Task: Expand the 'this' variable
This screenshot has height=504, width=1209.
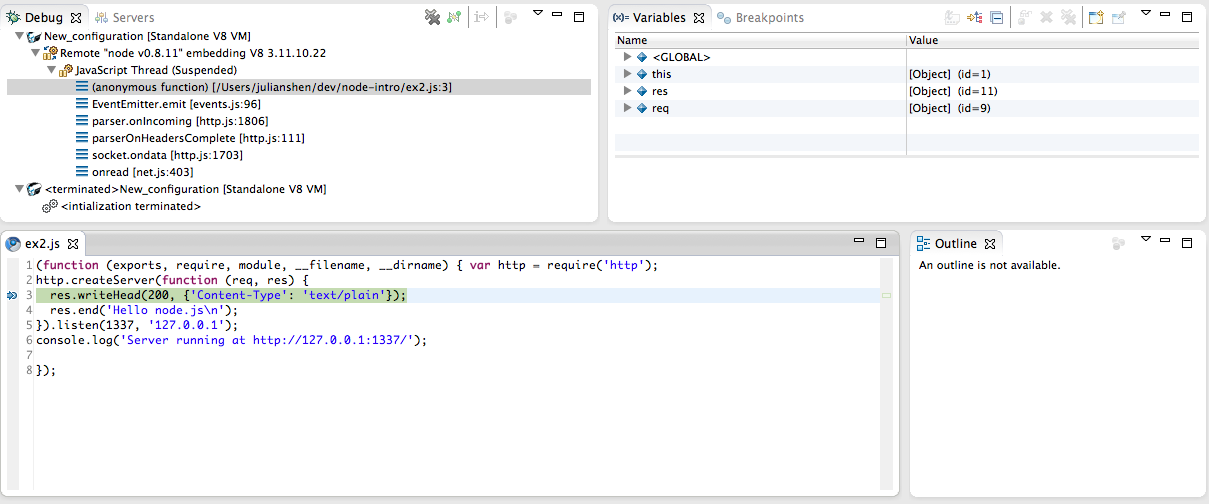Action: (x=627, y=74)
